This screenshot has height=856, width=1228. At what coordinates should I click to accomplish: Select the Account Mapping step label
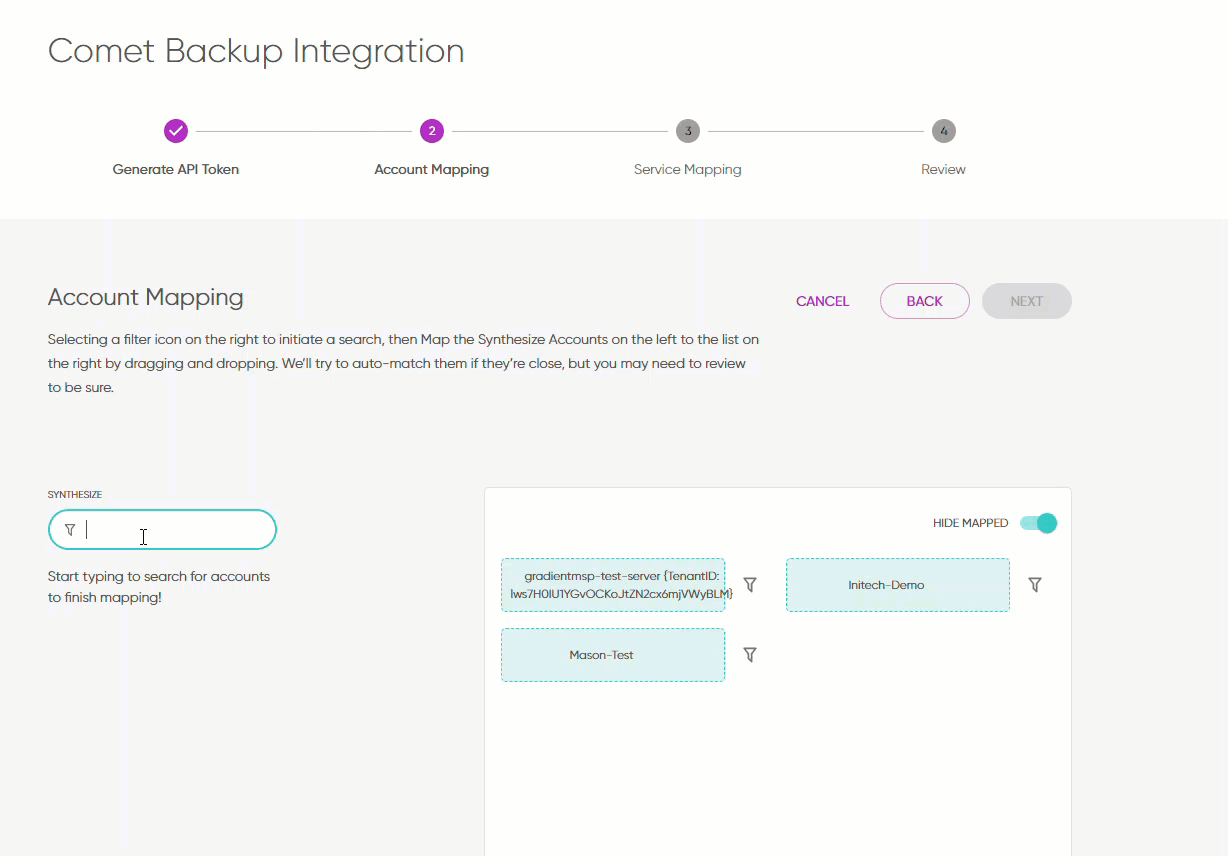point(432,170)
